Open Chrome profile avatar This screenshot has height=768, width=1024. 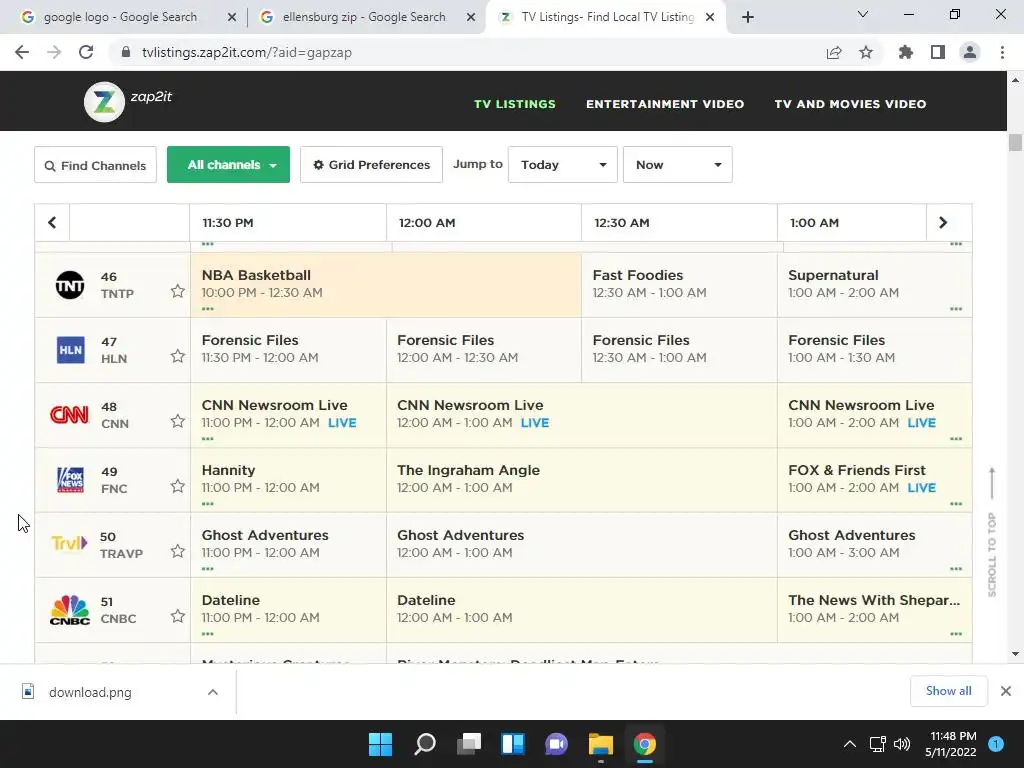coord(970,52)
